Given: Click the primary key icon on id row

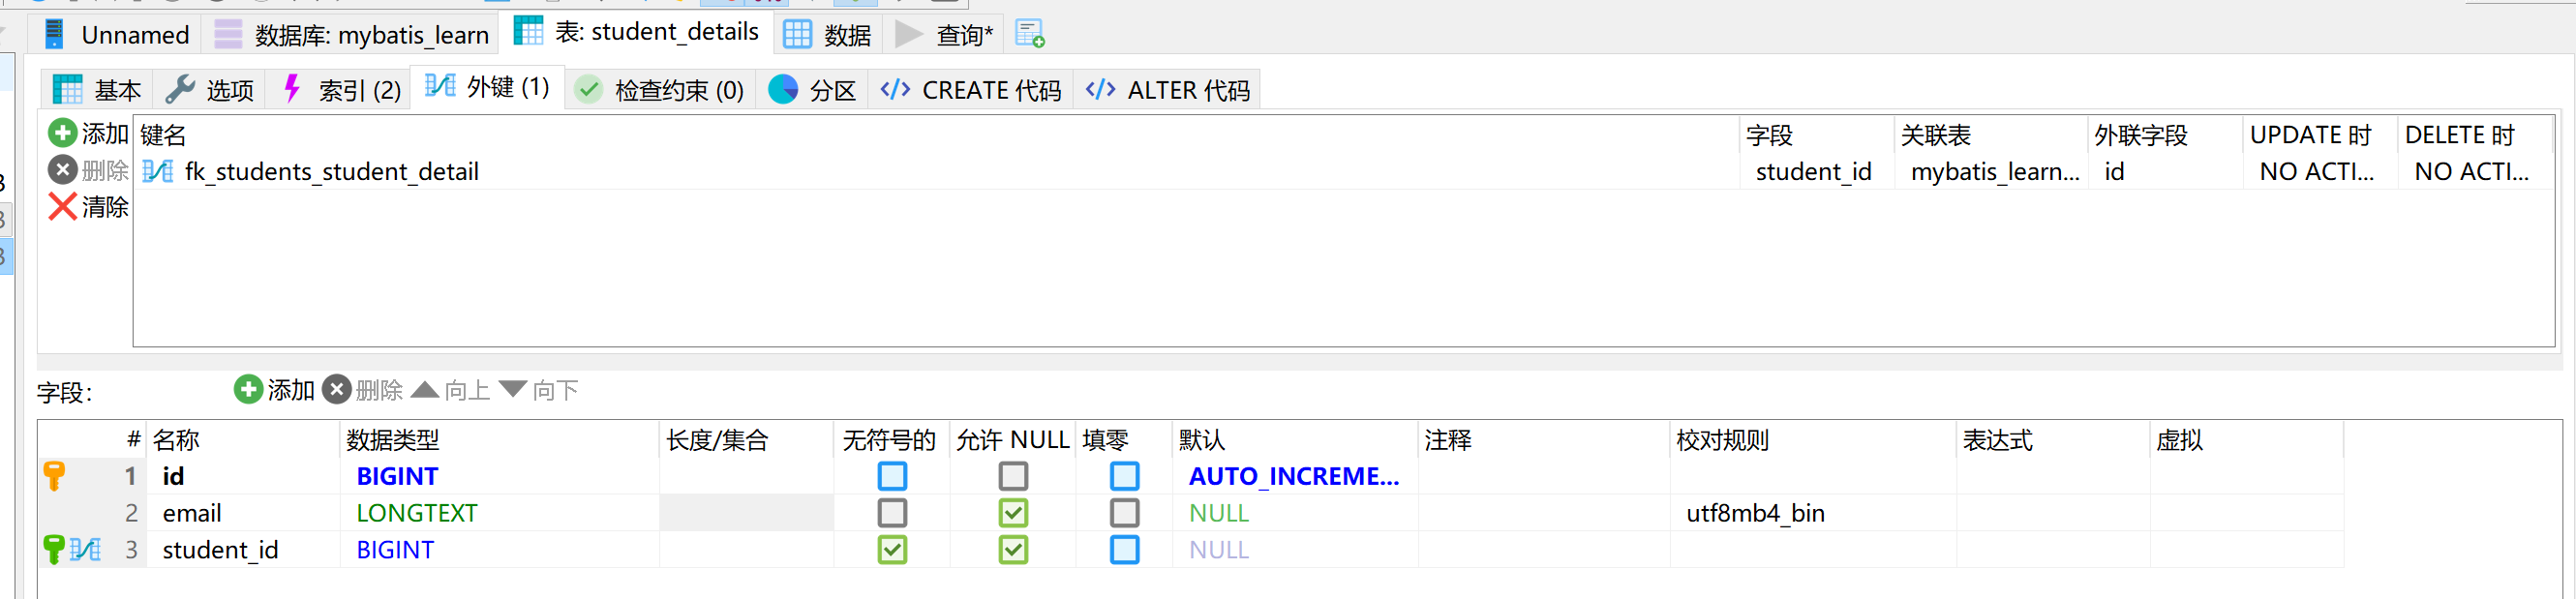Looking at the screenshot, I should (x=55, y=476).
